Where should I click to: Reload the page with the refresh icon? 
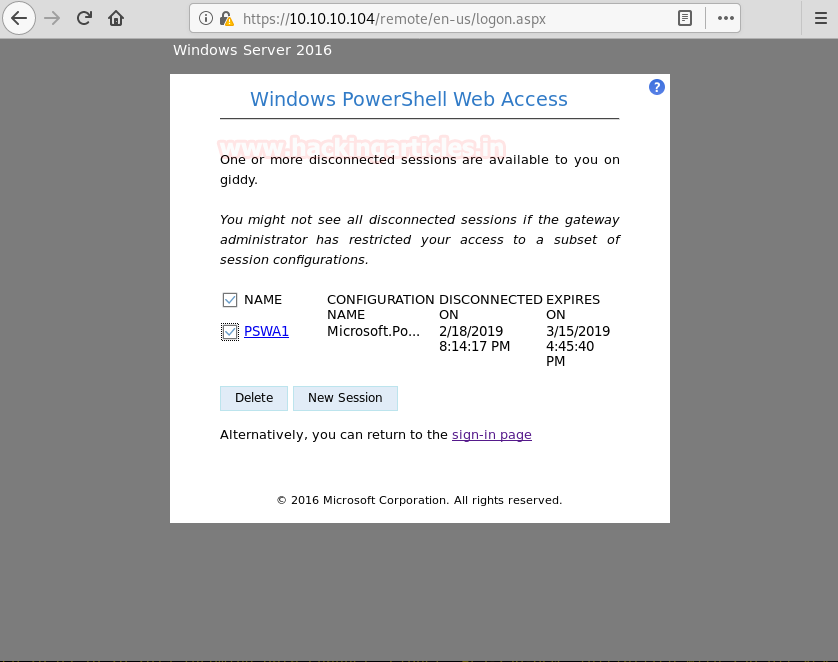pos(84,18)
